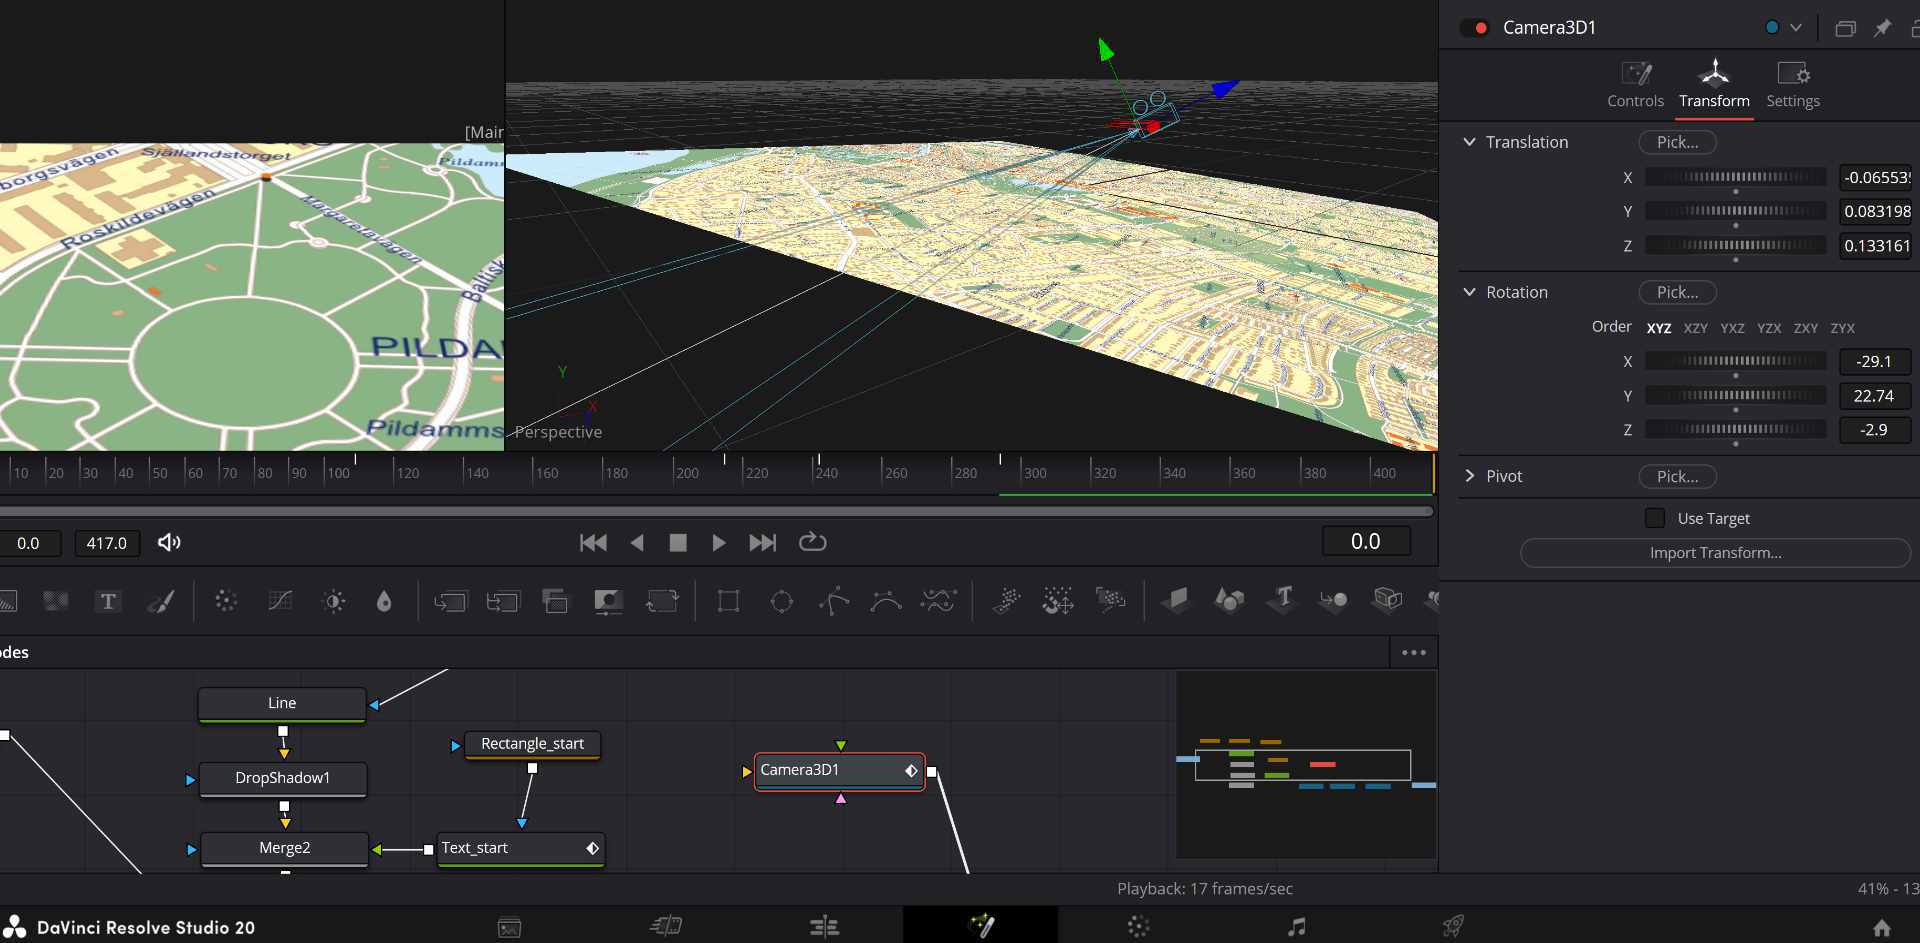1920x943 pixels.
Task: Open the node color dropdown arrow
Action: tap(1796, 28)
